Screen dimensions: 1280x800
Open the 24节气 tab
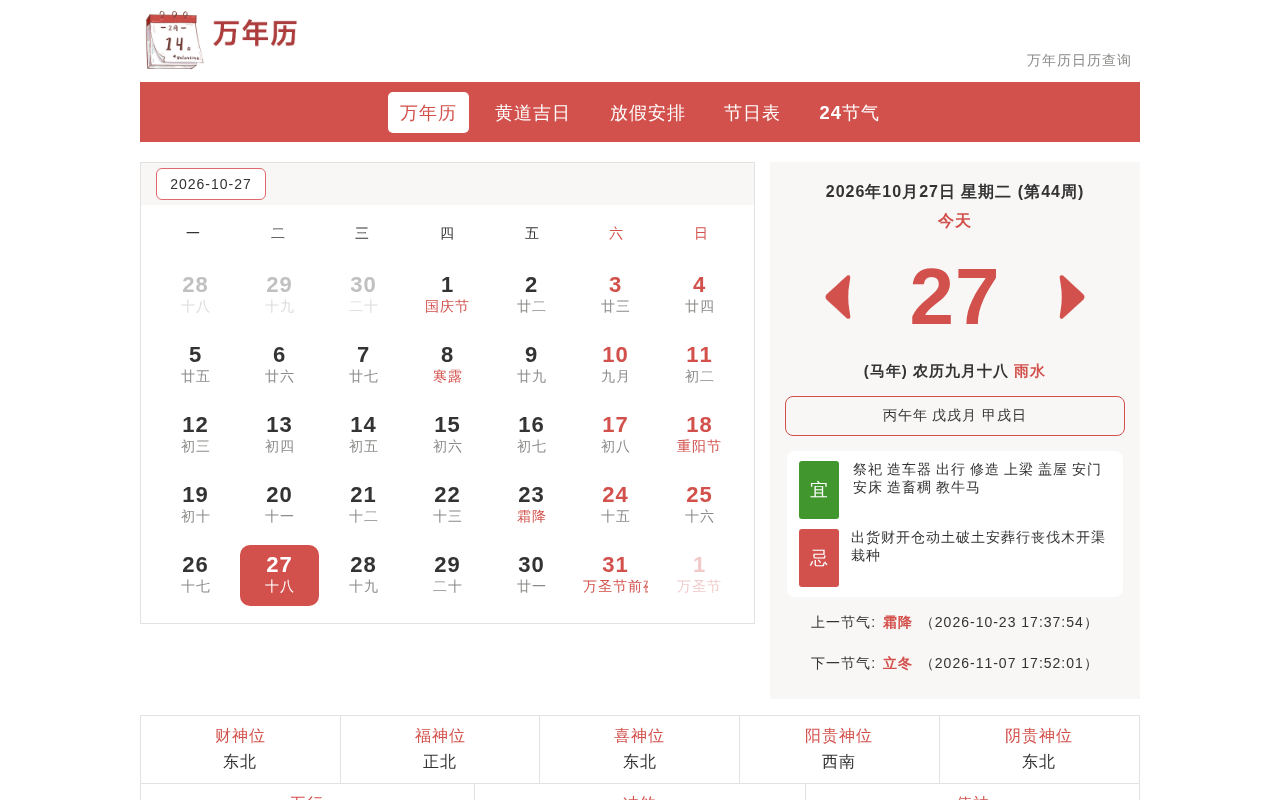[849, 113]
